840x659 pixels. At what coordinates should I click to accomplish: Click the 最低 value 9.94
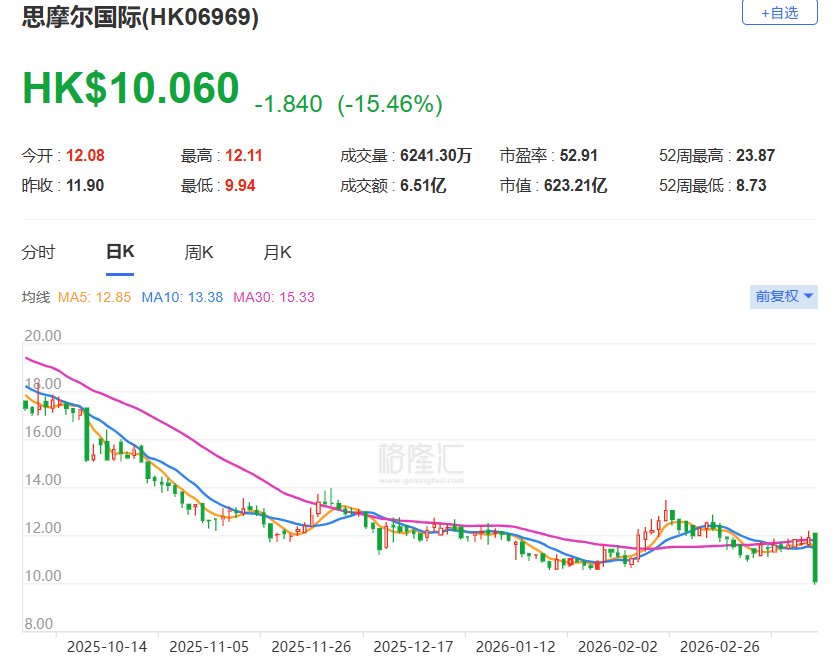240,185
